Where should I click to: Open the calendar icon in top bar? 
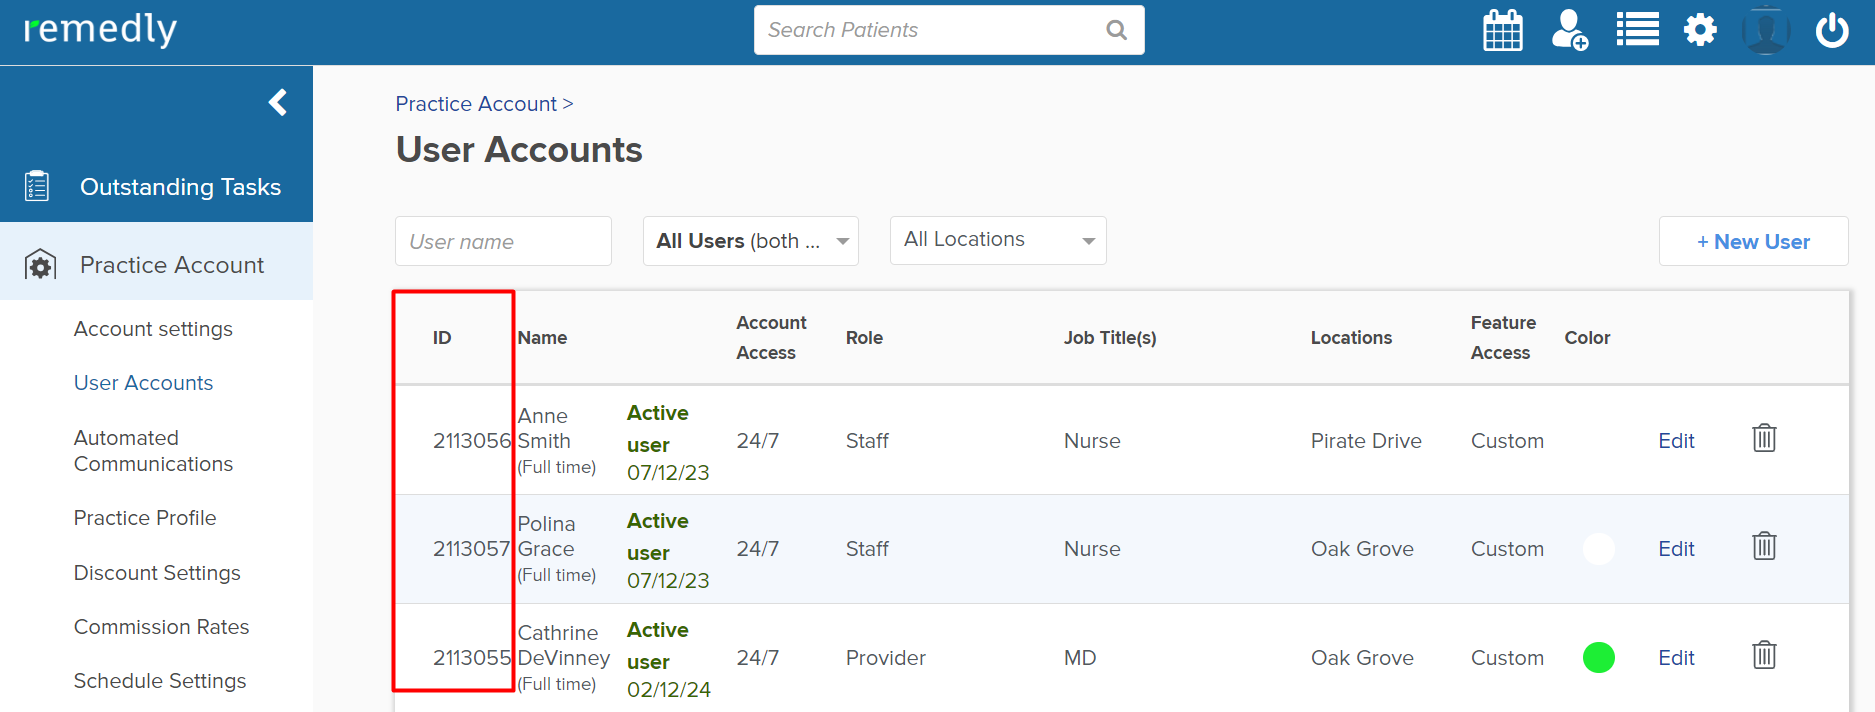(x=1502, y=30)
